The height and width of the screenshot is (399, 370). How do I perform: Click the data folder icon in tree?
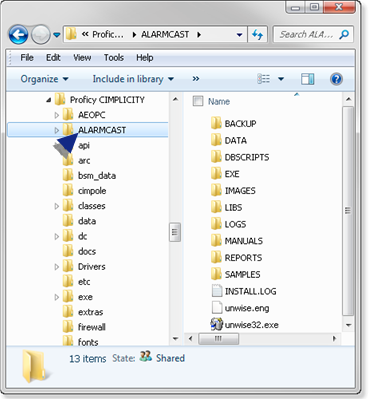(x=68, y=221)
